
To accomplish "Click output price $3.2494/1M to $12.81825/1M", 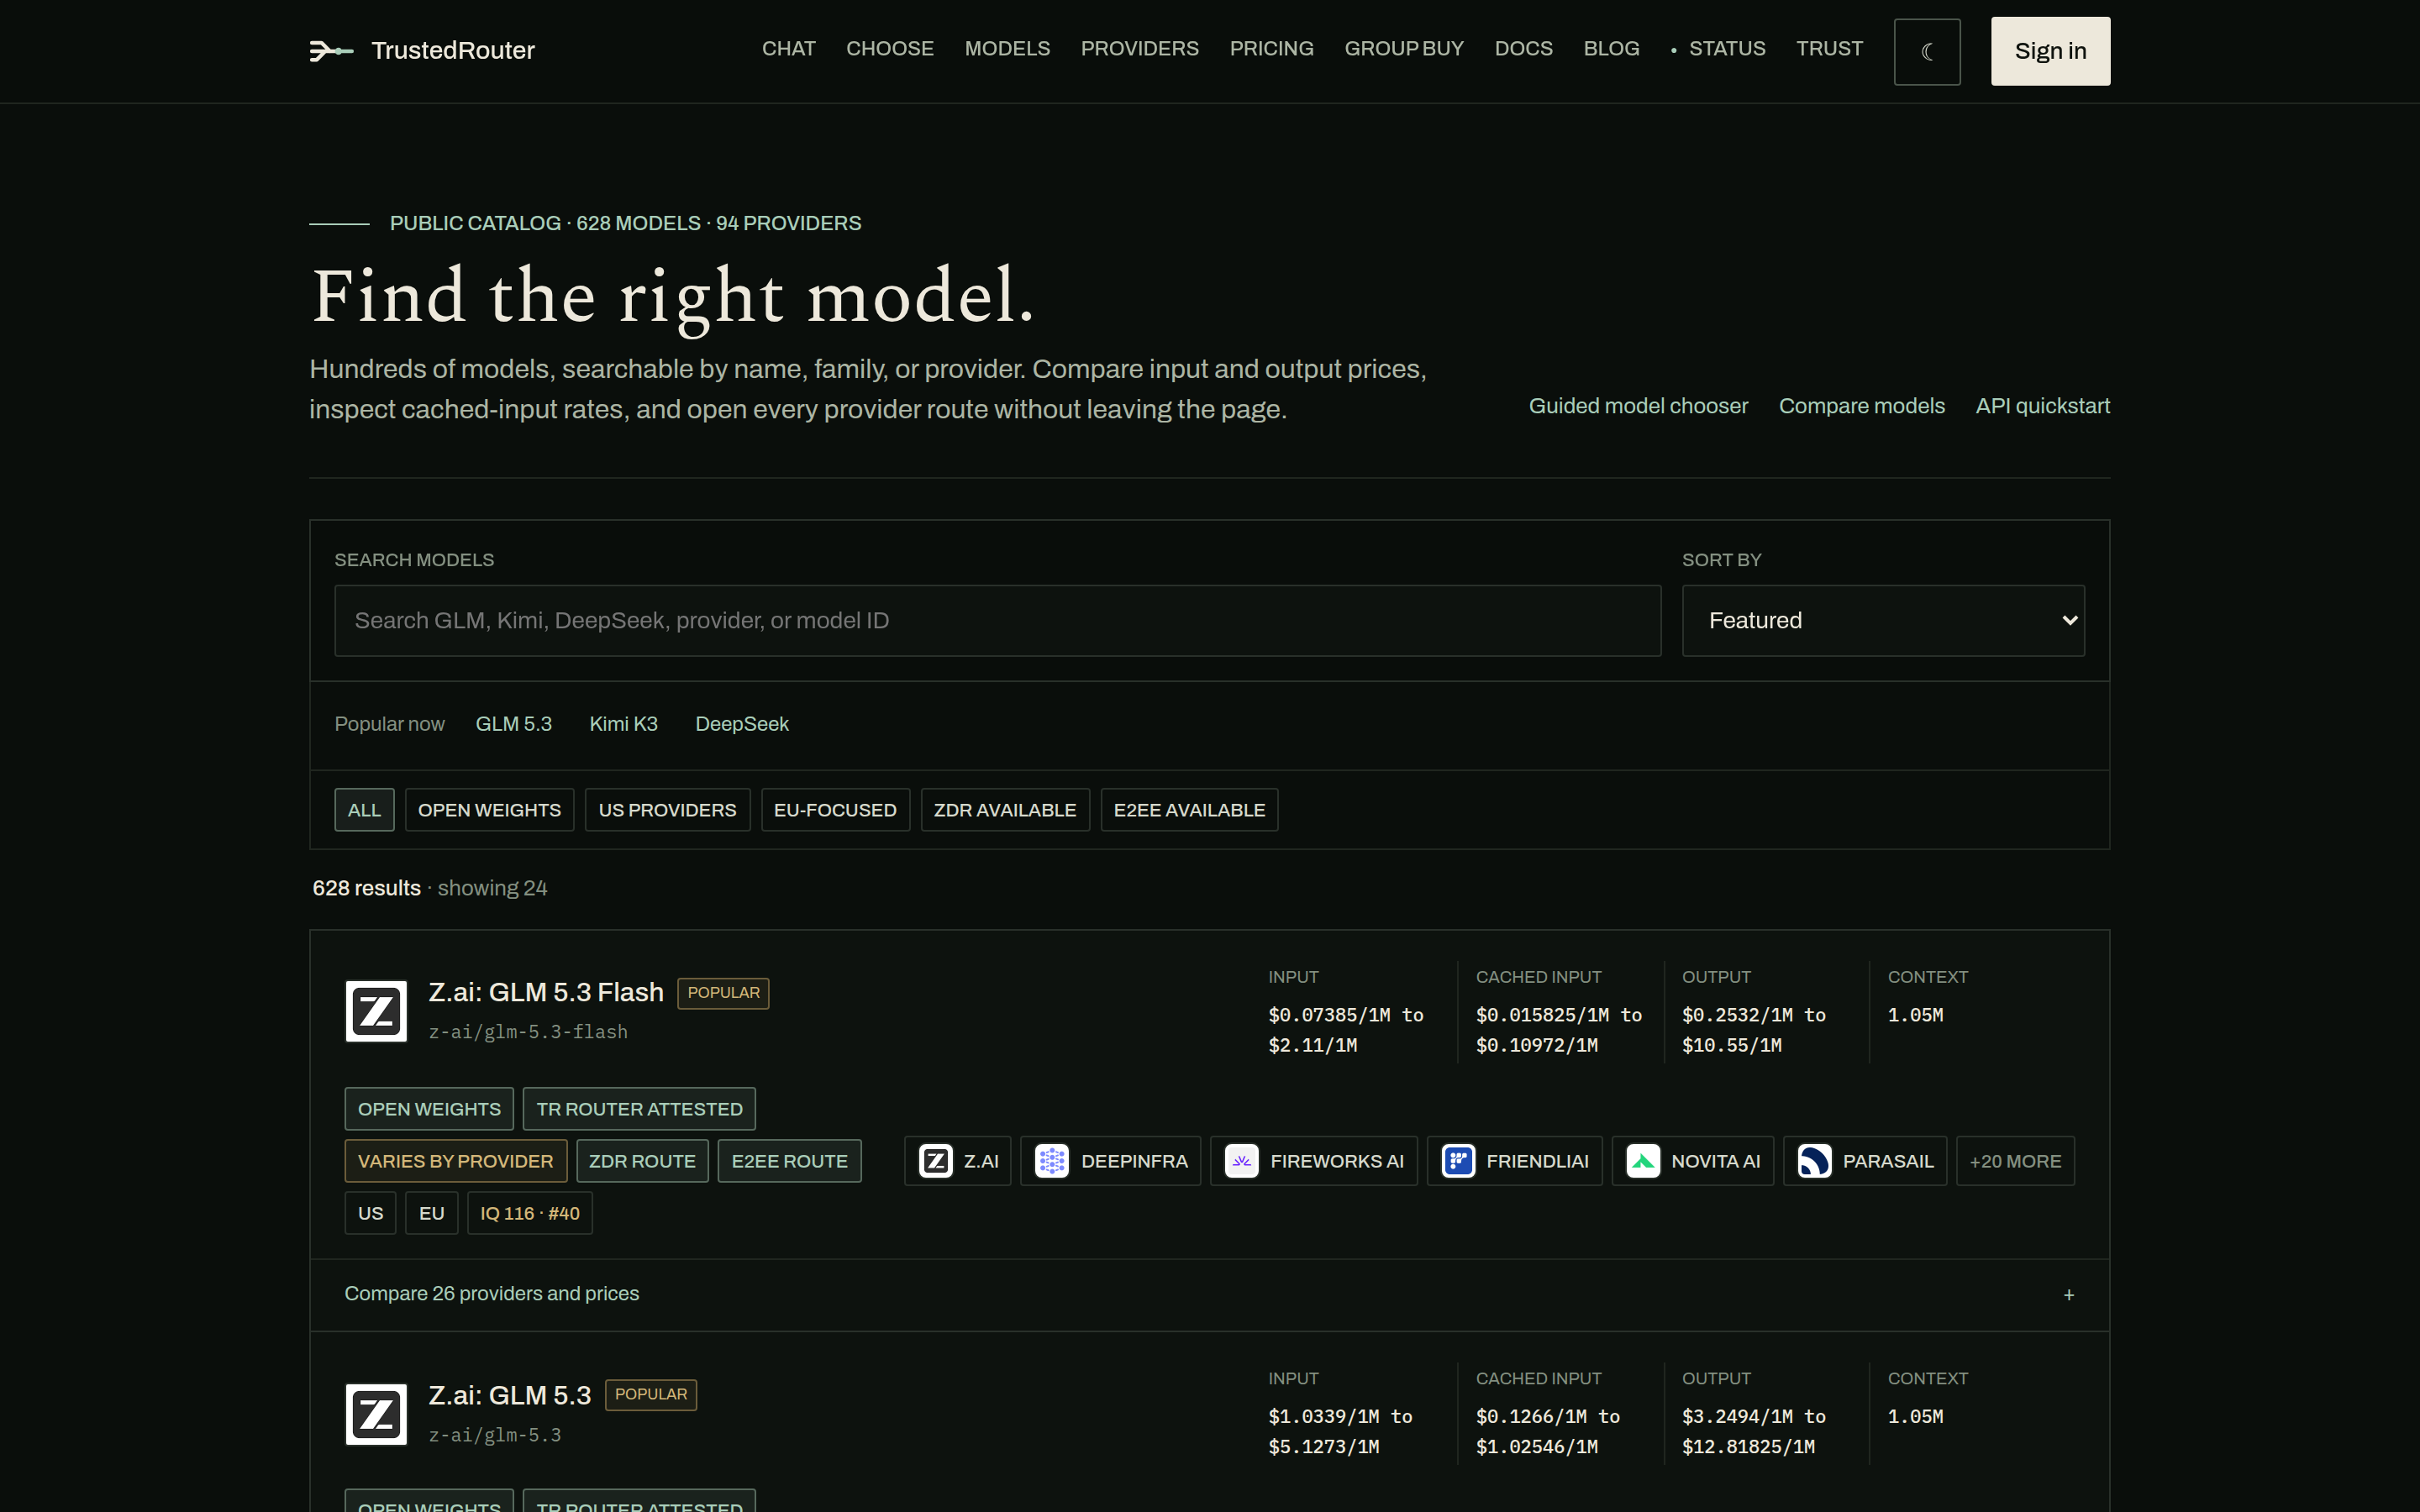I will point(1754,1432).
